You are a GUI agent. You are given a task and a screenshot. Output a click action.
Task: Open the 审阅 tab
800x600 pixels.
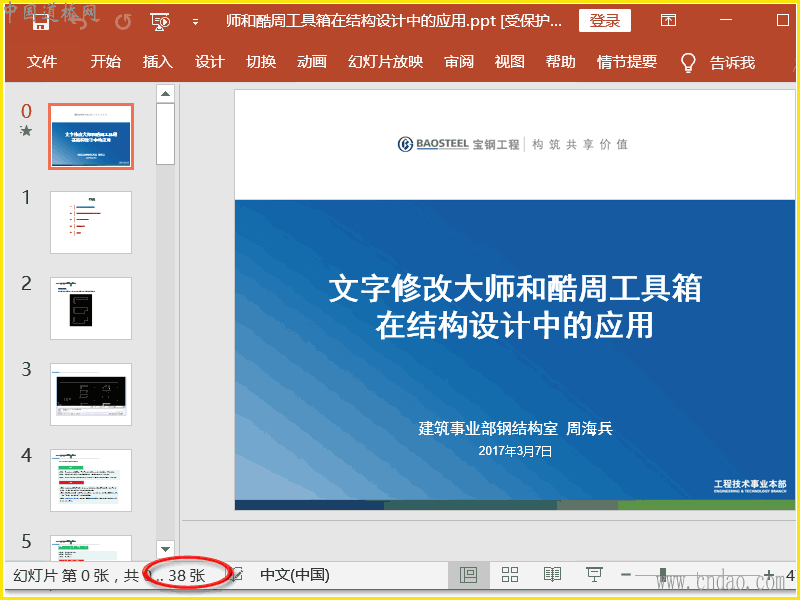click(459, 62)
